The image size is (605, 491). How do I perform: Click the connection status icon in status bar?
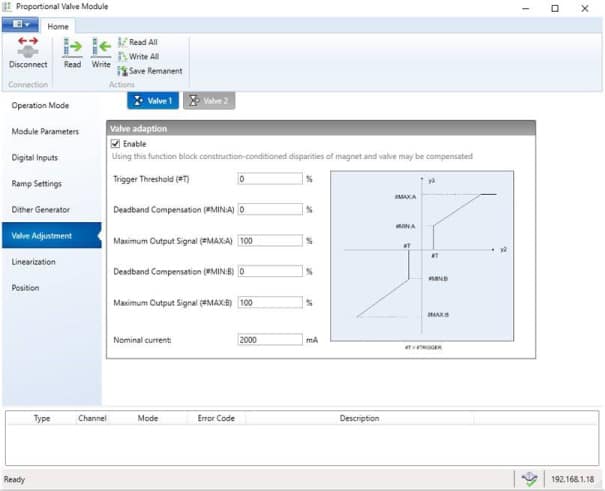coord(529,479)
